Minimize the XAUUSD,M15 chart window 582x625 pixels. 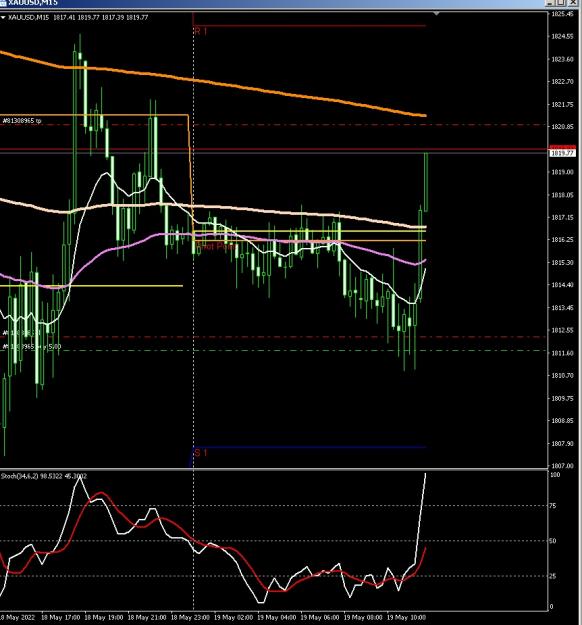[550, 2]
